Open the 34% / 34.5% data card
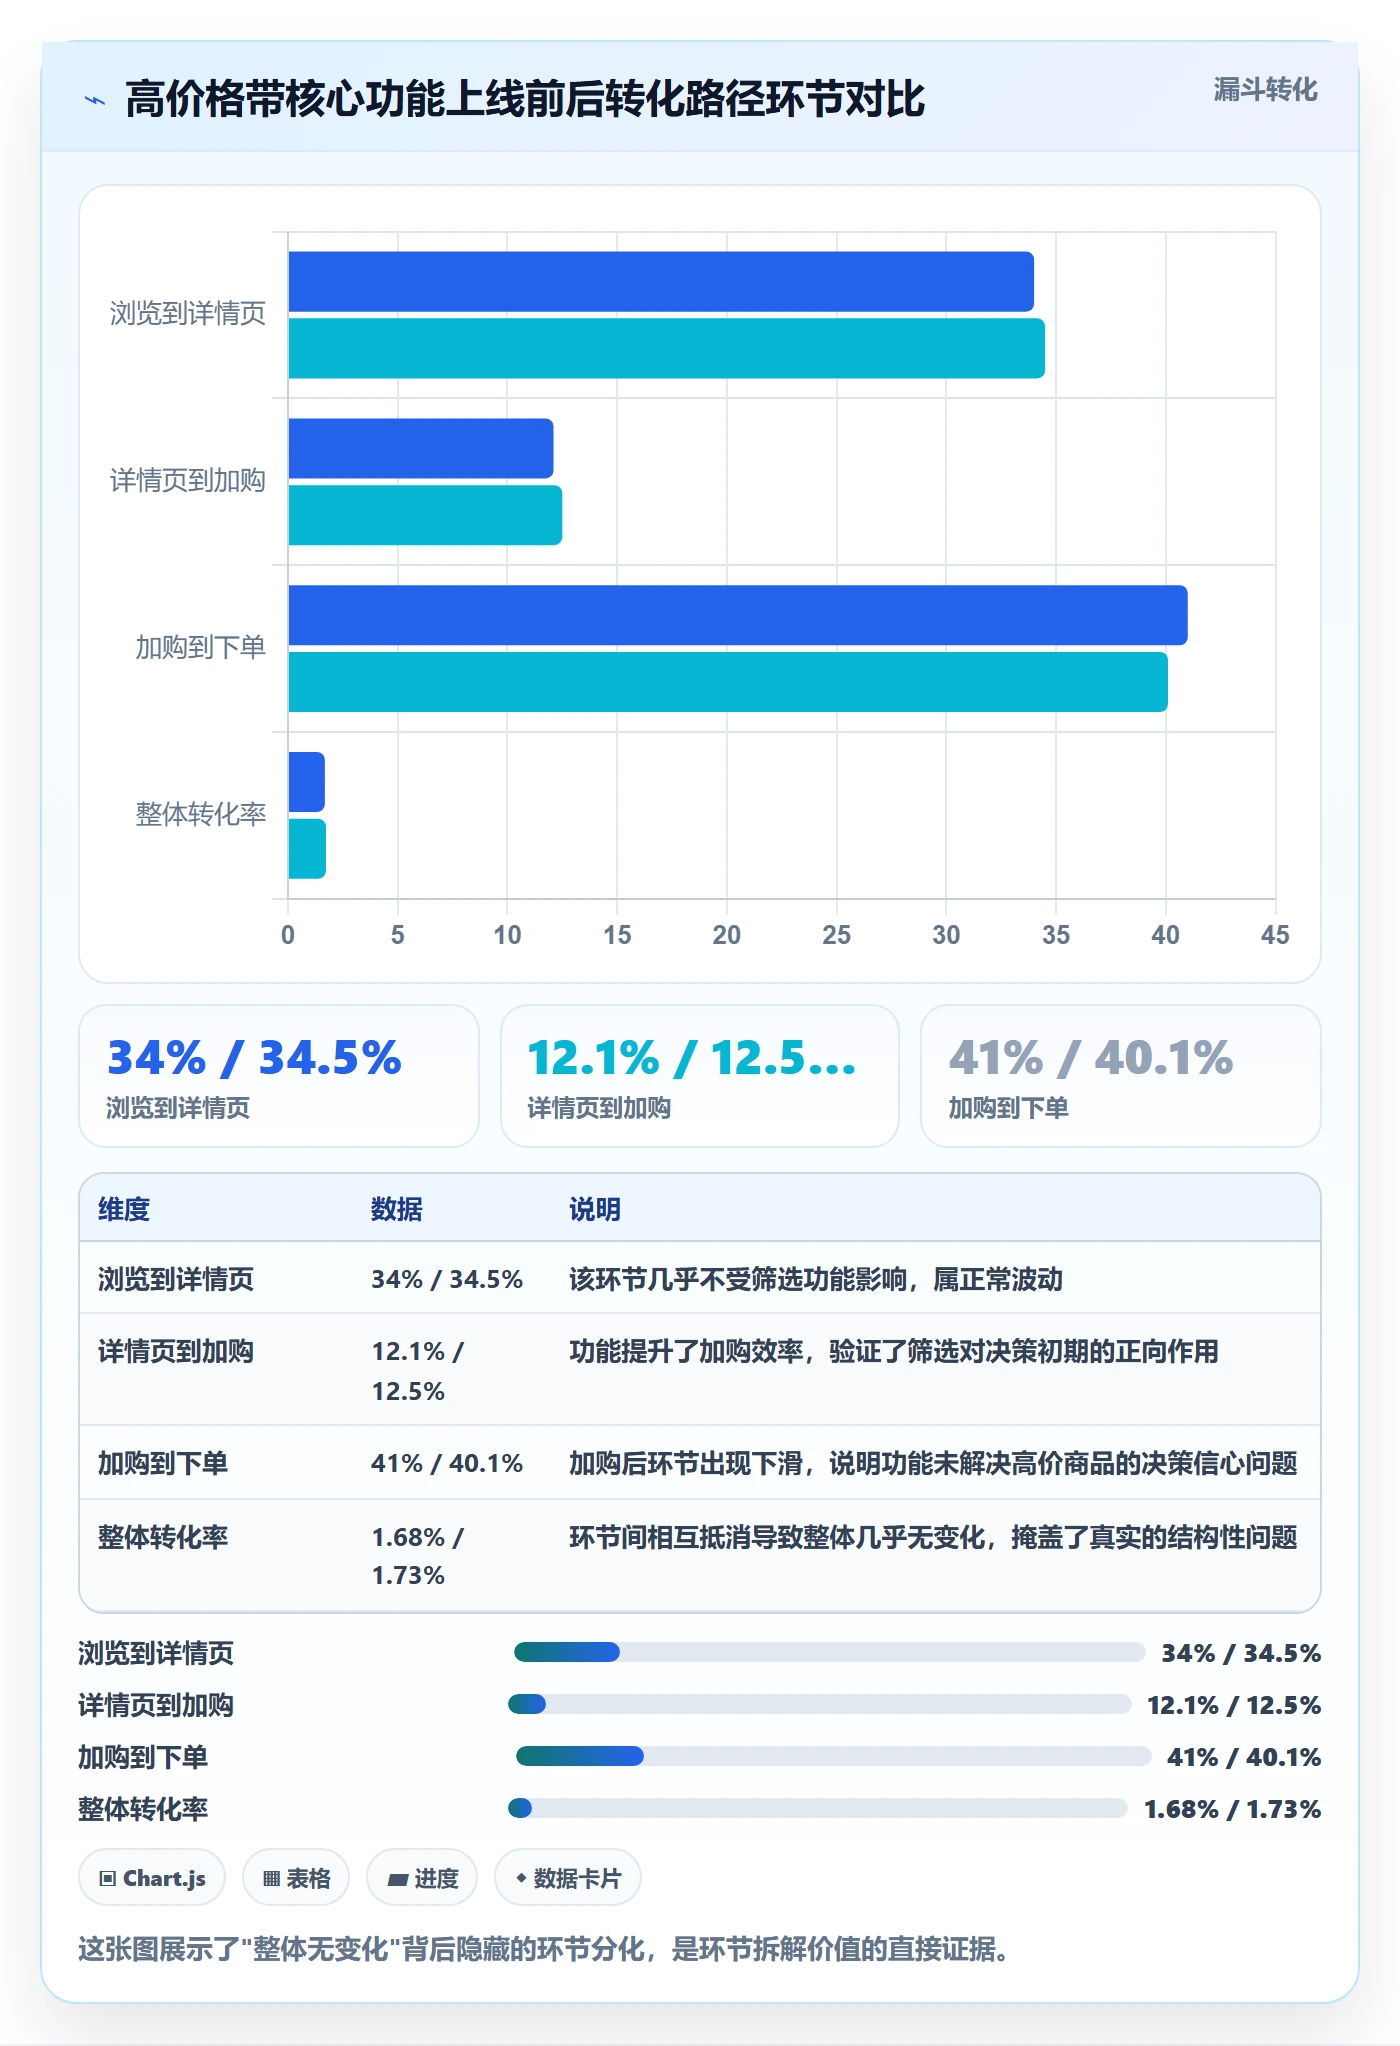 click(x=279, y=1076)
